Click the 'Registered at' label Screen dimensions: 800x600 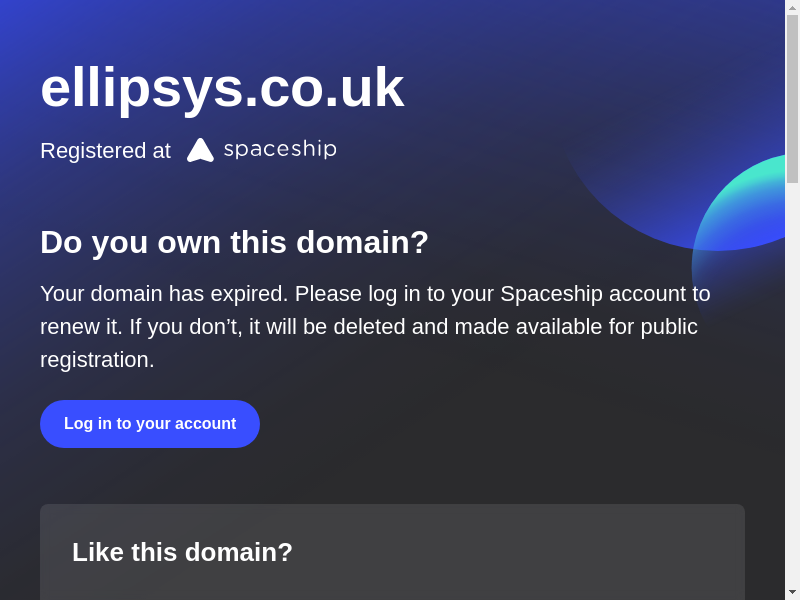click(105, 151)
